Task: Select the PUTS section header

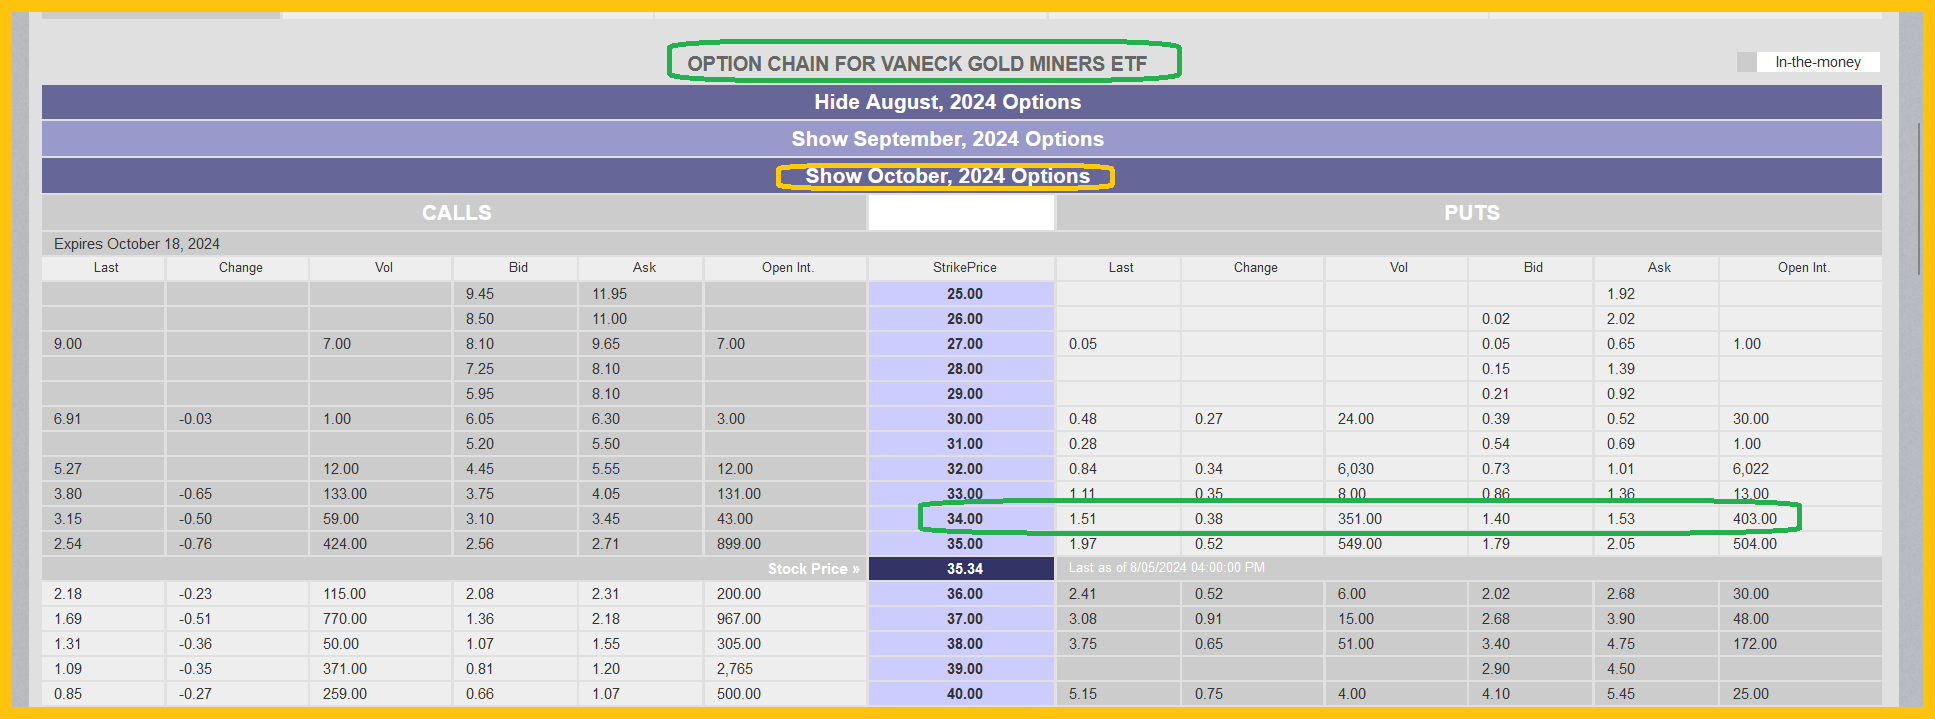Action: [x=1471, y=213]
